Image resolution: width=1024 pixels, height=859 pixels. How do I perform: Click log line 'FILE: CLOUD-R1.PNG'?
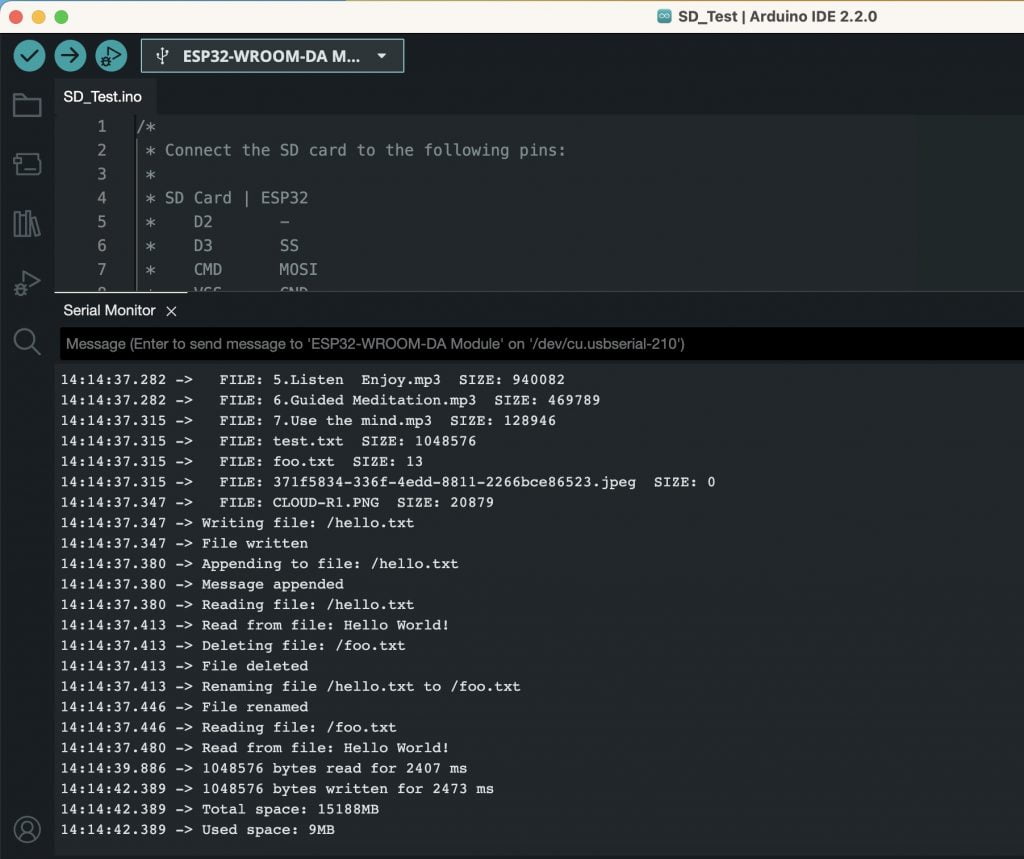coord(277,502)
